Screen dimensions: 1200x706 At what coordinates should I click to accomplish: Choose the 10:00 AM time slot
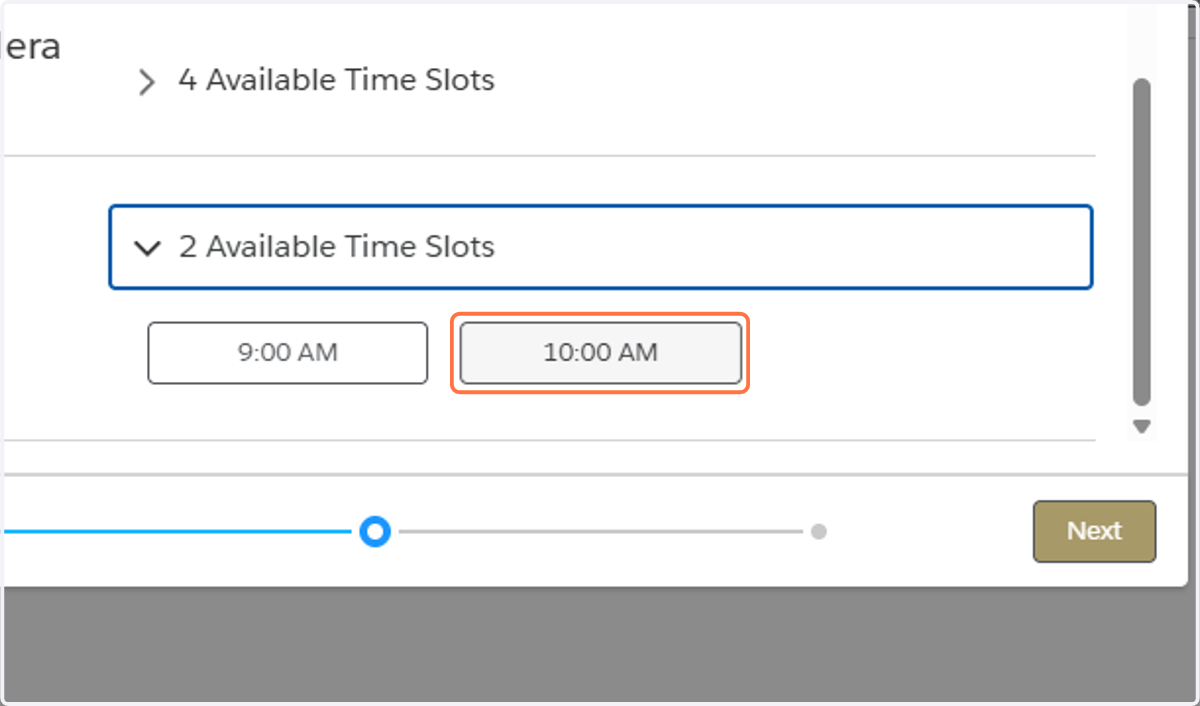pos(600,353)
